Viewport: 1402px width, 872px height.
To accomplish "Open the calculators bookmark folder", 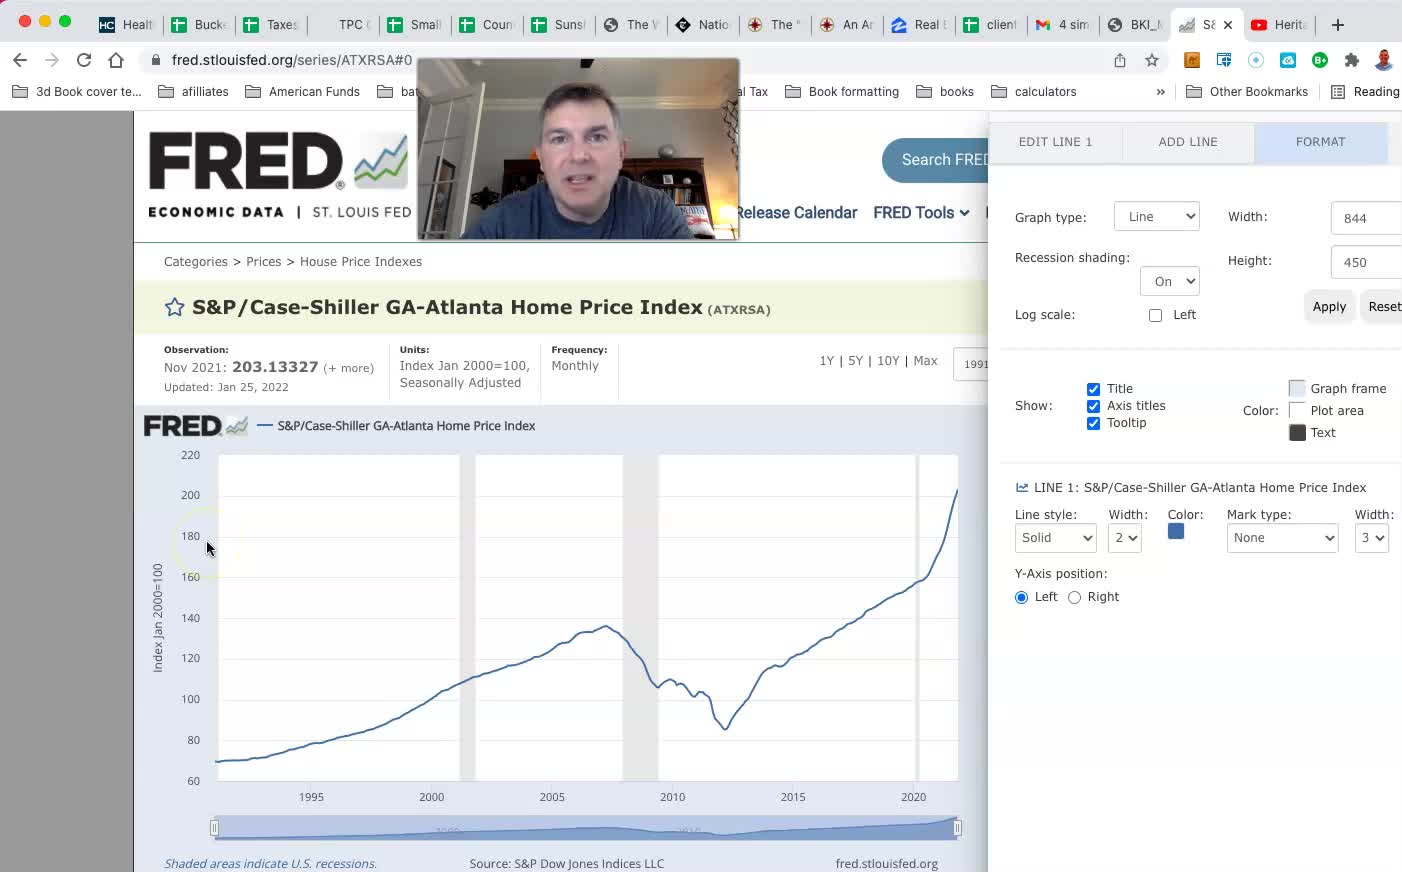I will pos(1034,92).
